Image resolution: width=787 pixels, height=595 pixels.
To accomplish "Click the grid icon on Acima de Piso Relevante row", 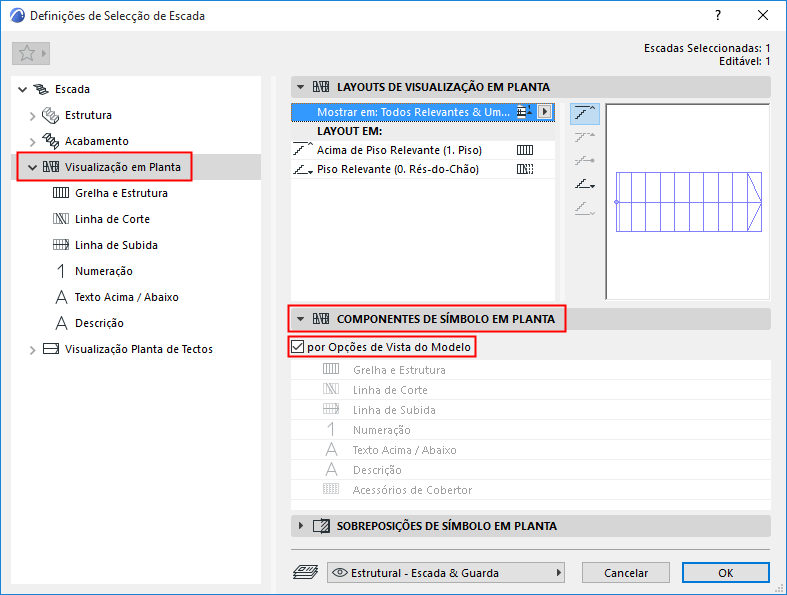I will (x=525, y=150).
